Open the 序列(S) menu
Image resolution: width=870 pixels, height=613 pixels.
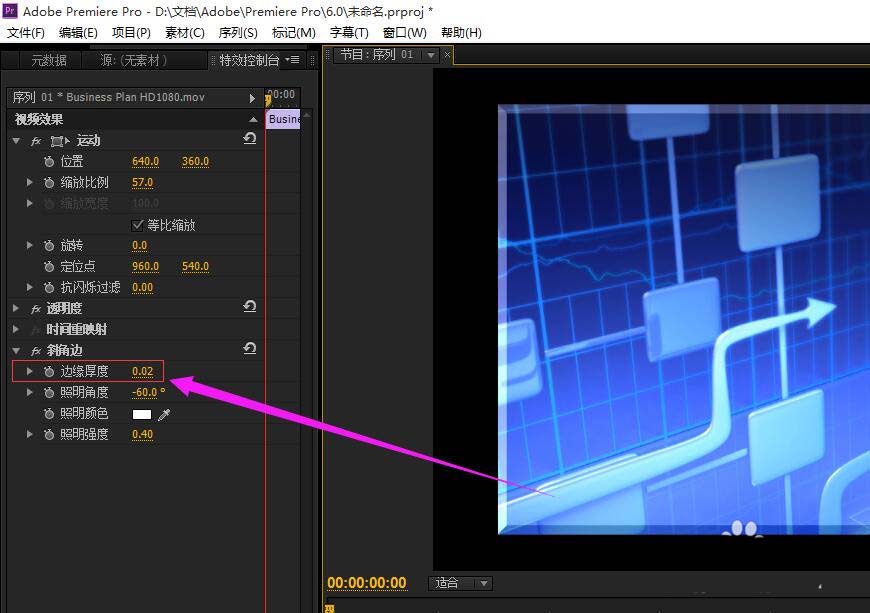coord(237,33)
